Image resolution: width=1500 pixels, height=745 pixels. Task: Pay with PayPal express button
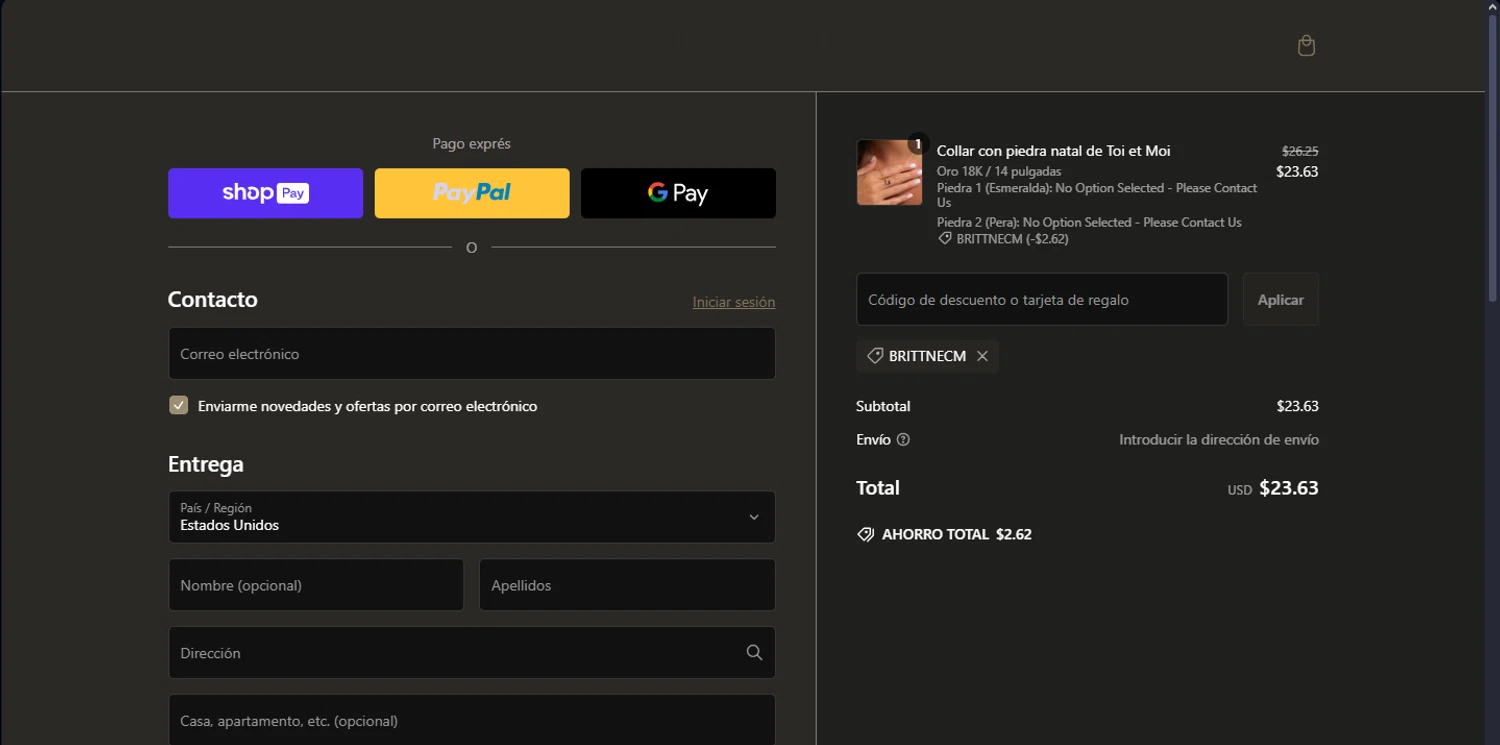pyautogui.click(x=472, y=193)
